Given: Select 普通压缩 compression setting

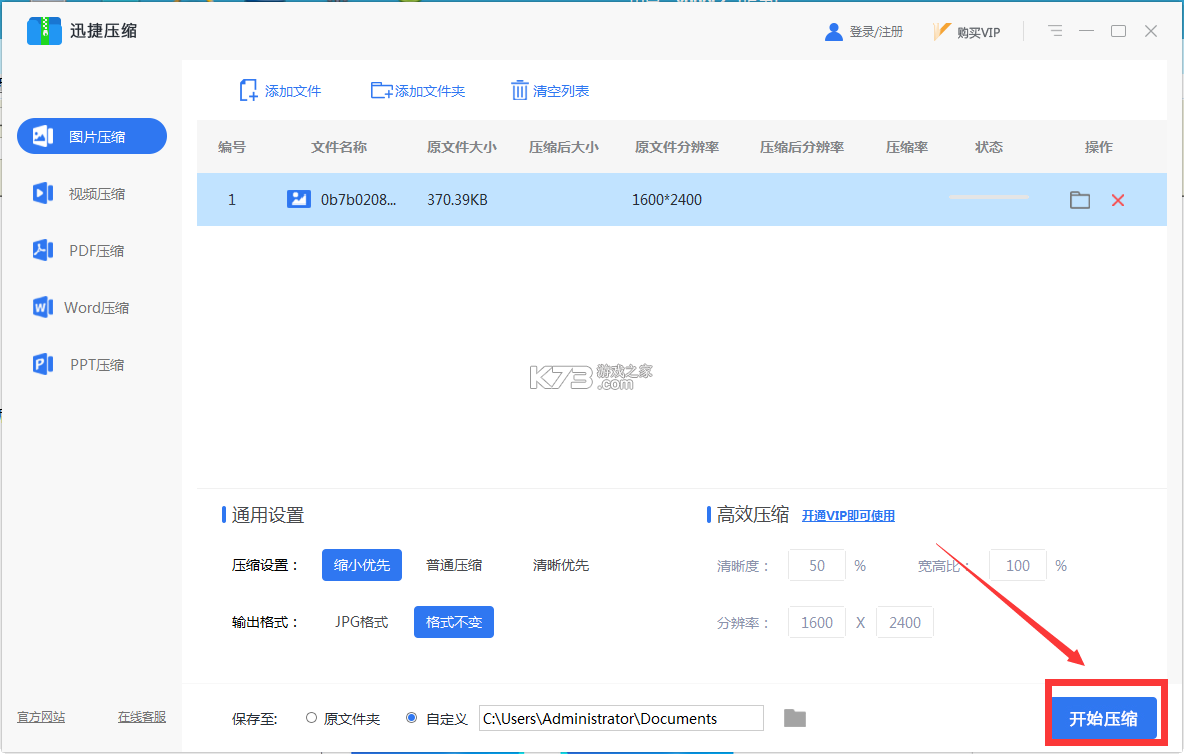Looking at the screenshot, I should pyautogui.click(x=454, y=565).
